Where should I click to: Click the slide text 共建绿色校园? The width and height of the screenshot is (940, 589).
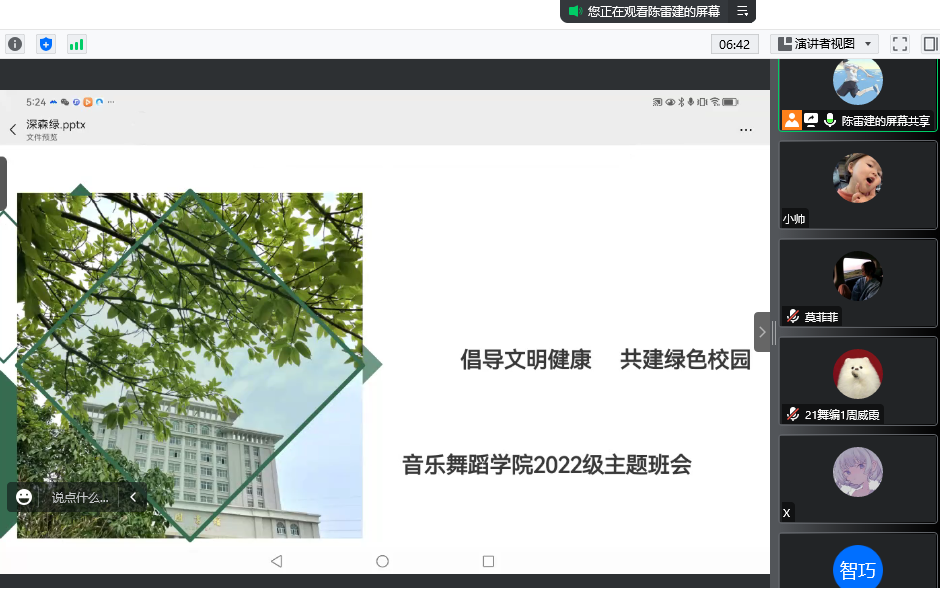coord(685,360)
